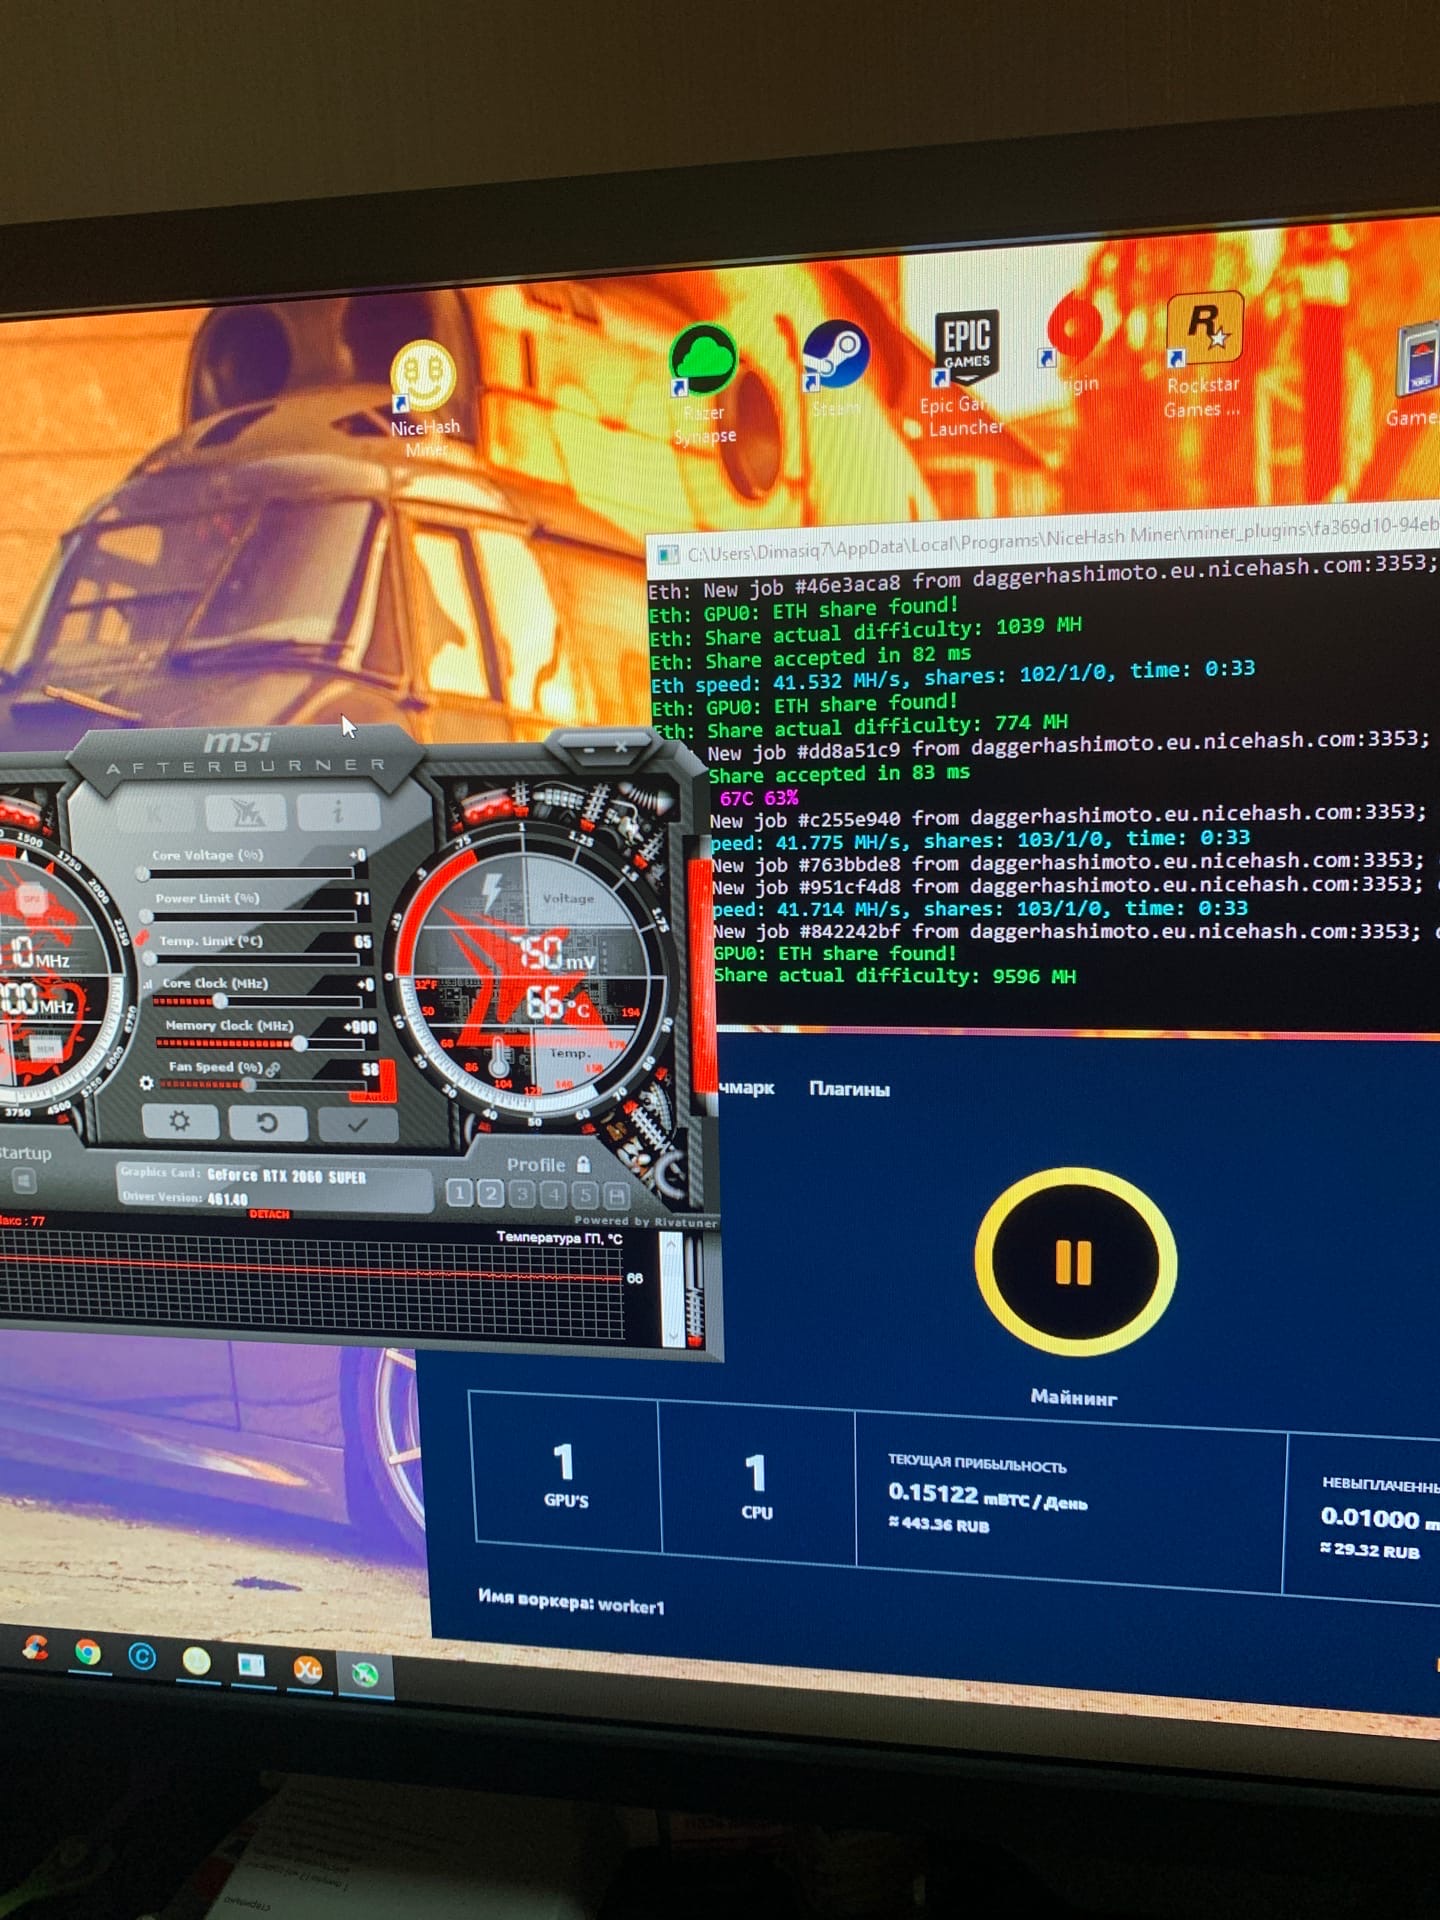Open Afterburner settings gear button
Viewport: 1440px width, 1920px height.
point(180,1121)
